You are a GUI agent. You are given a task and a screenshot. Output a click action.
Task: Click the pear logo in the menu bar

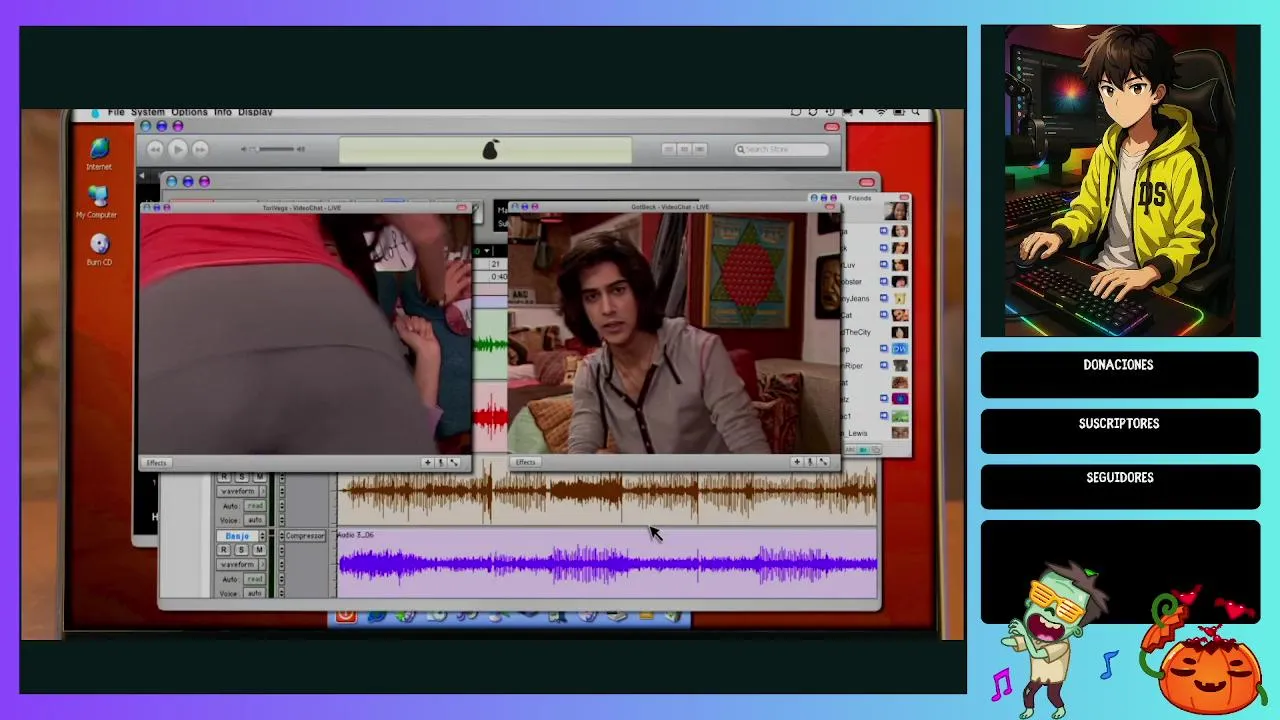point(95,113)
